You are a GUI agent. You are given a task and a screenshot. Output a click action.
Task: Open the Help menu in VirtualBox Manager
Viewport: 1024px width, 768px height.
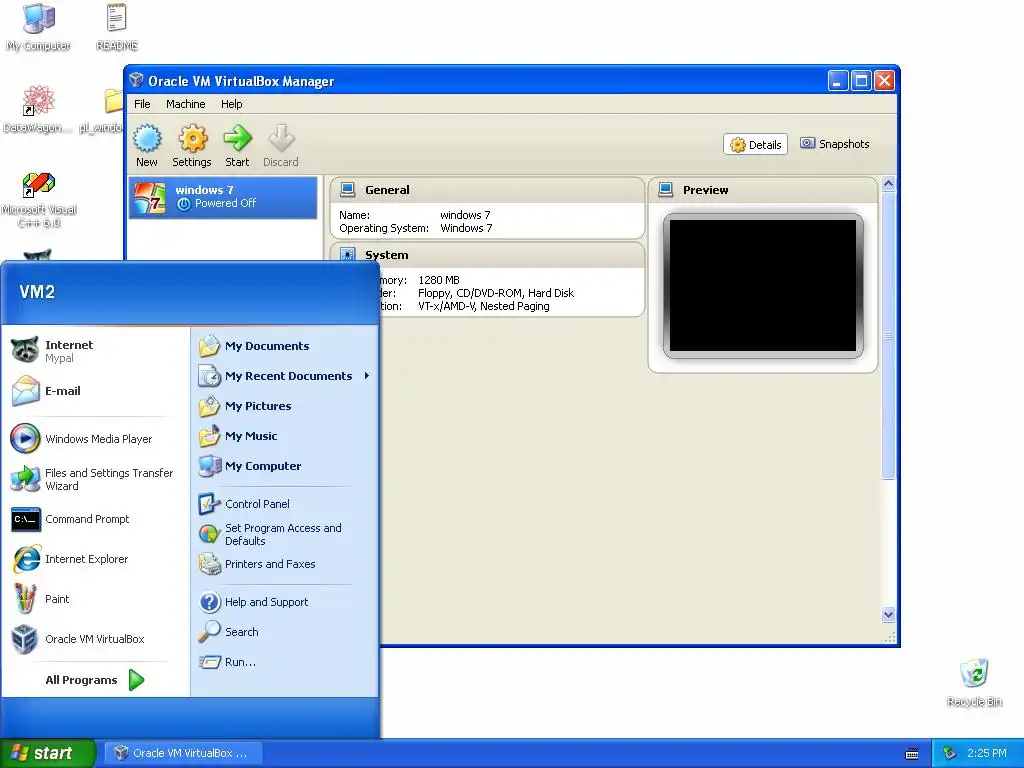click(231, 104)
